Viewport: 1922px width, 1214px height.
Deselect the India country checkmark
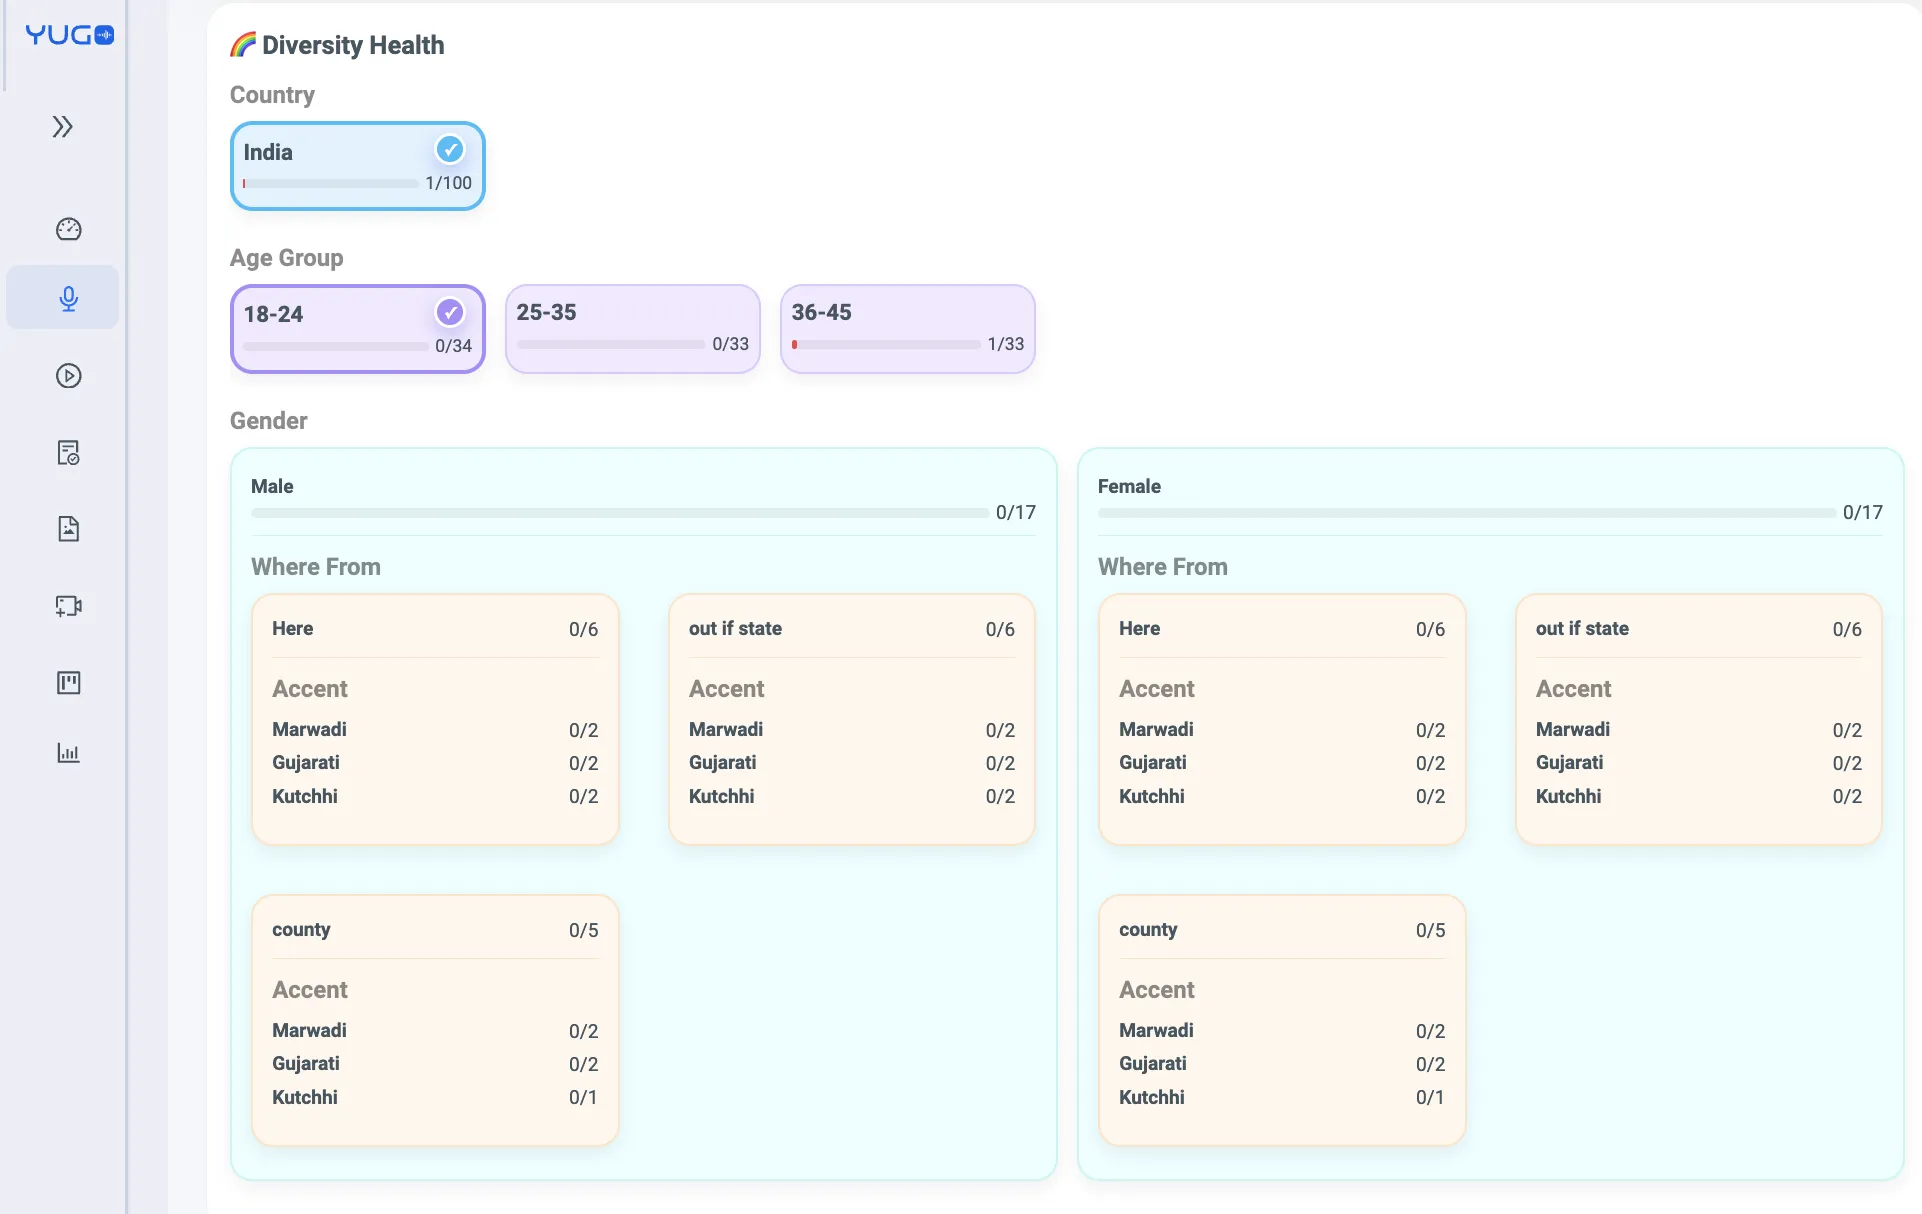[449, 149]
